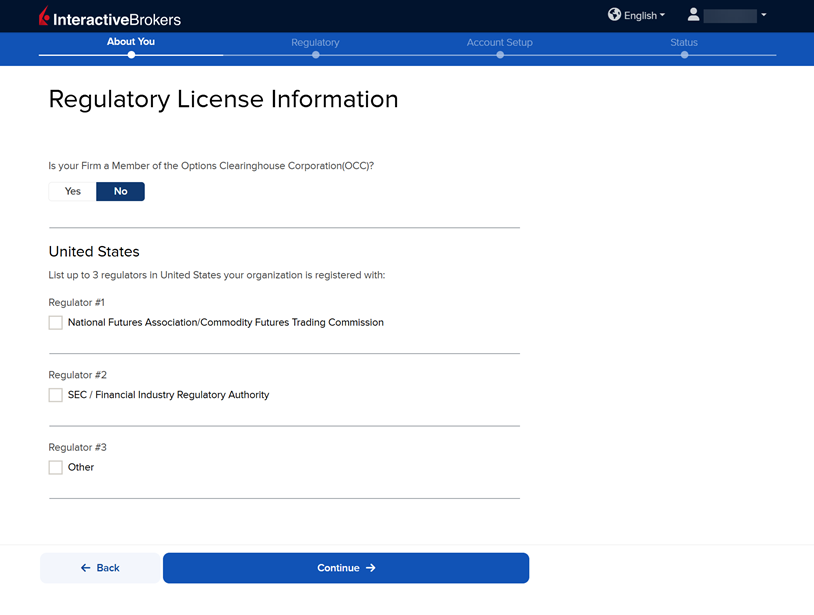Click the OCC membership question text
Viewport: 814px width, 615px height.
(x=211, y=166)
